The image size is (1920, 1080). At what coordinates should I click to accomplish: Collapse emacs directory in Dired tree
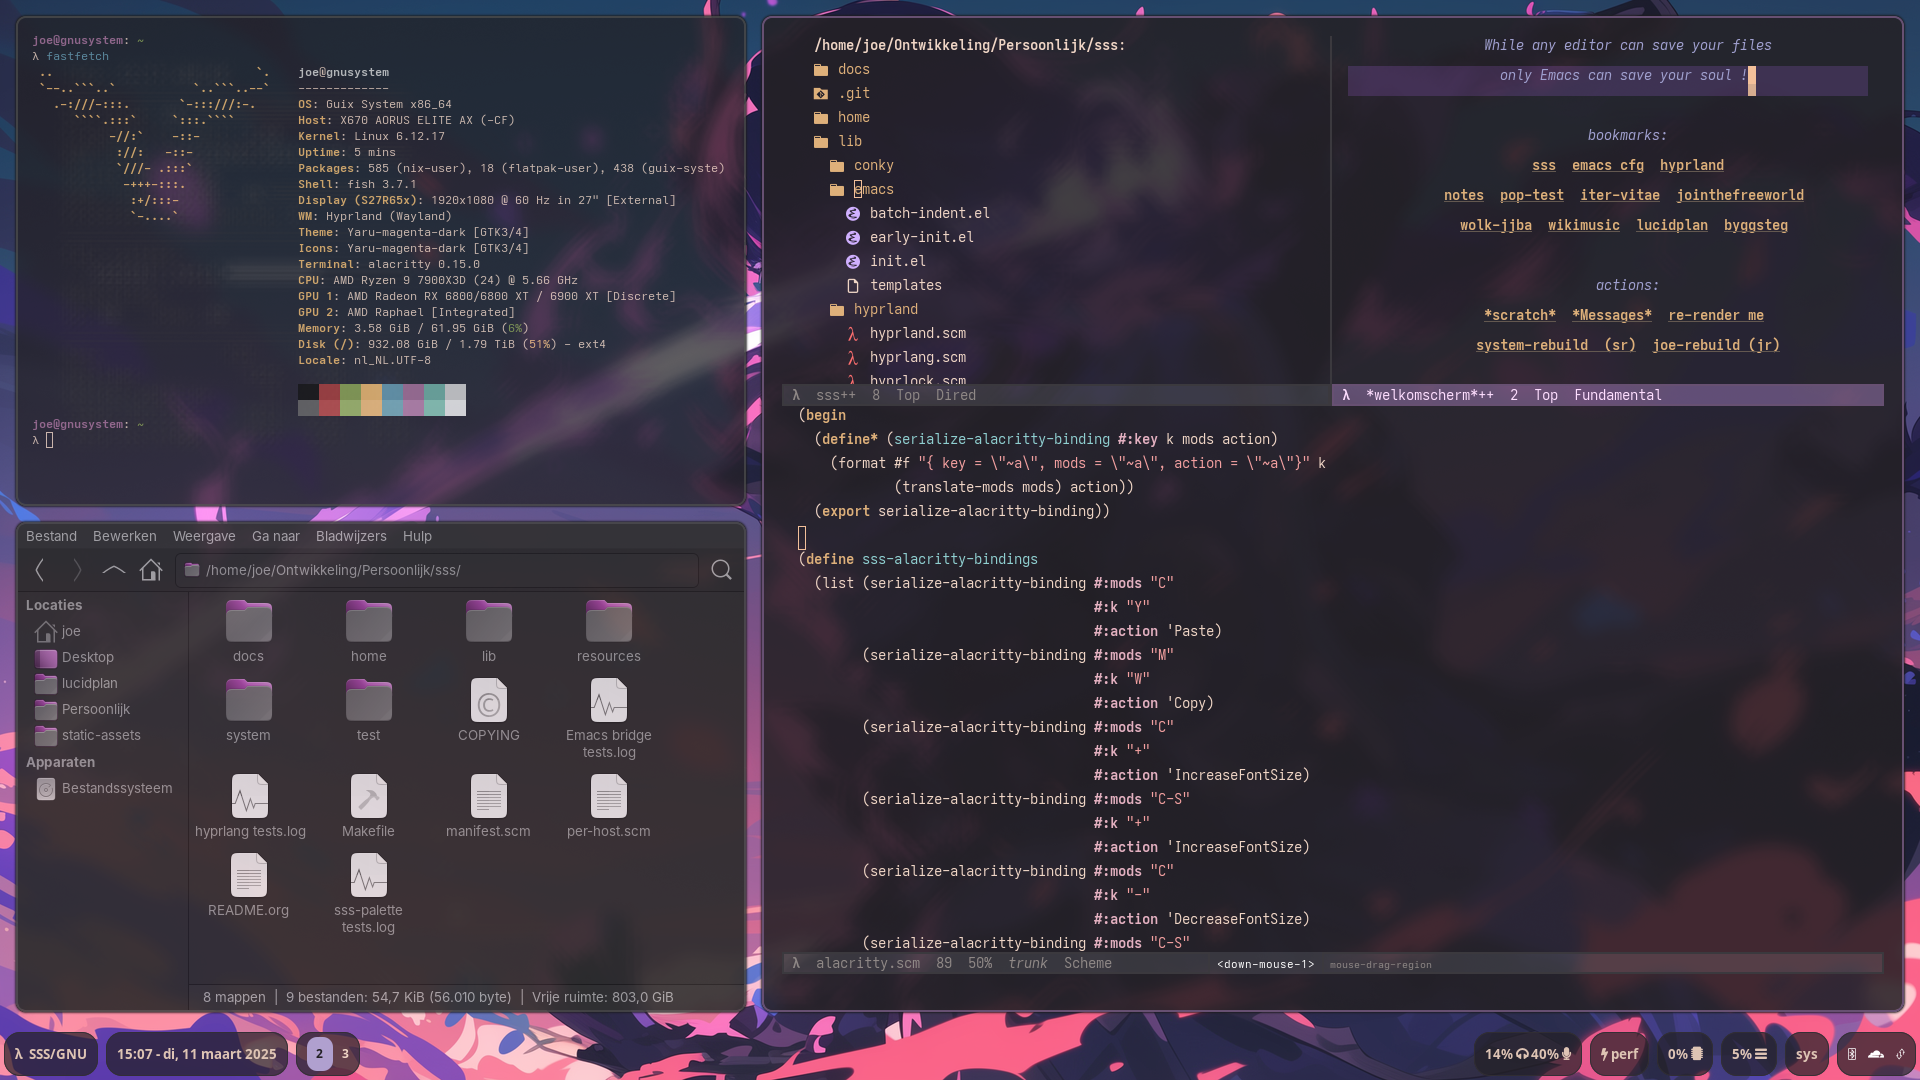pyautogui.click(x=861, y=189)
